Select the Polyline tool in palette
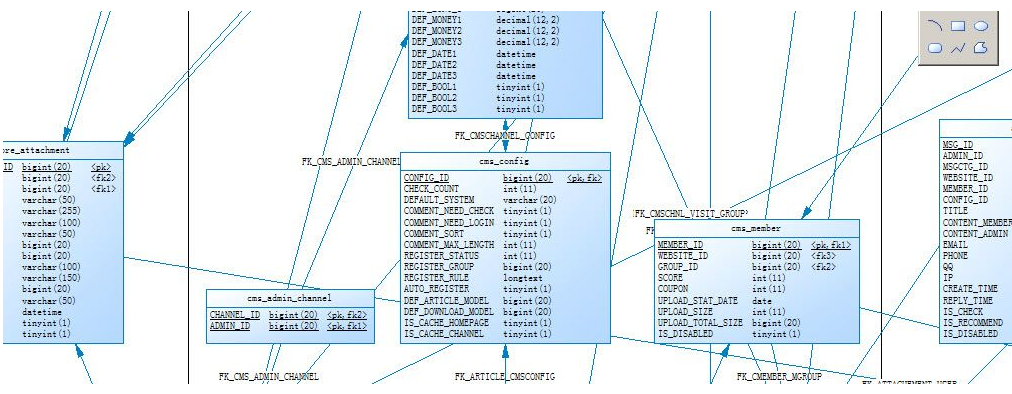This screenshot has width=1012, height=394. point(958,48)
